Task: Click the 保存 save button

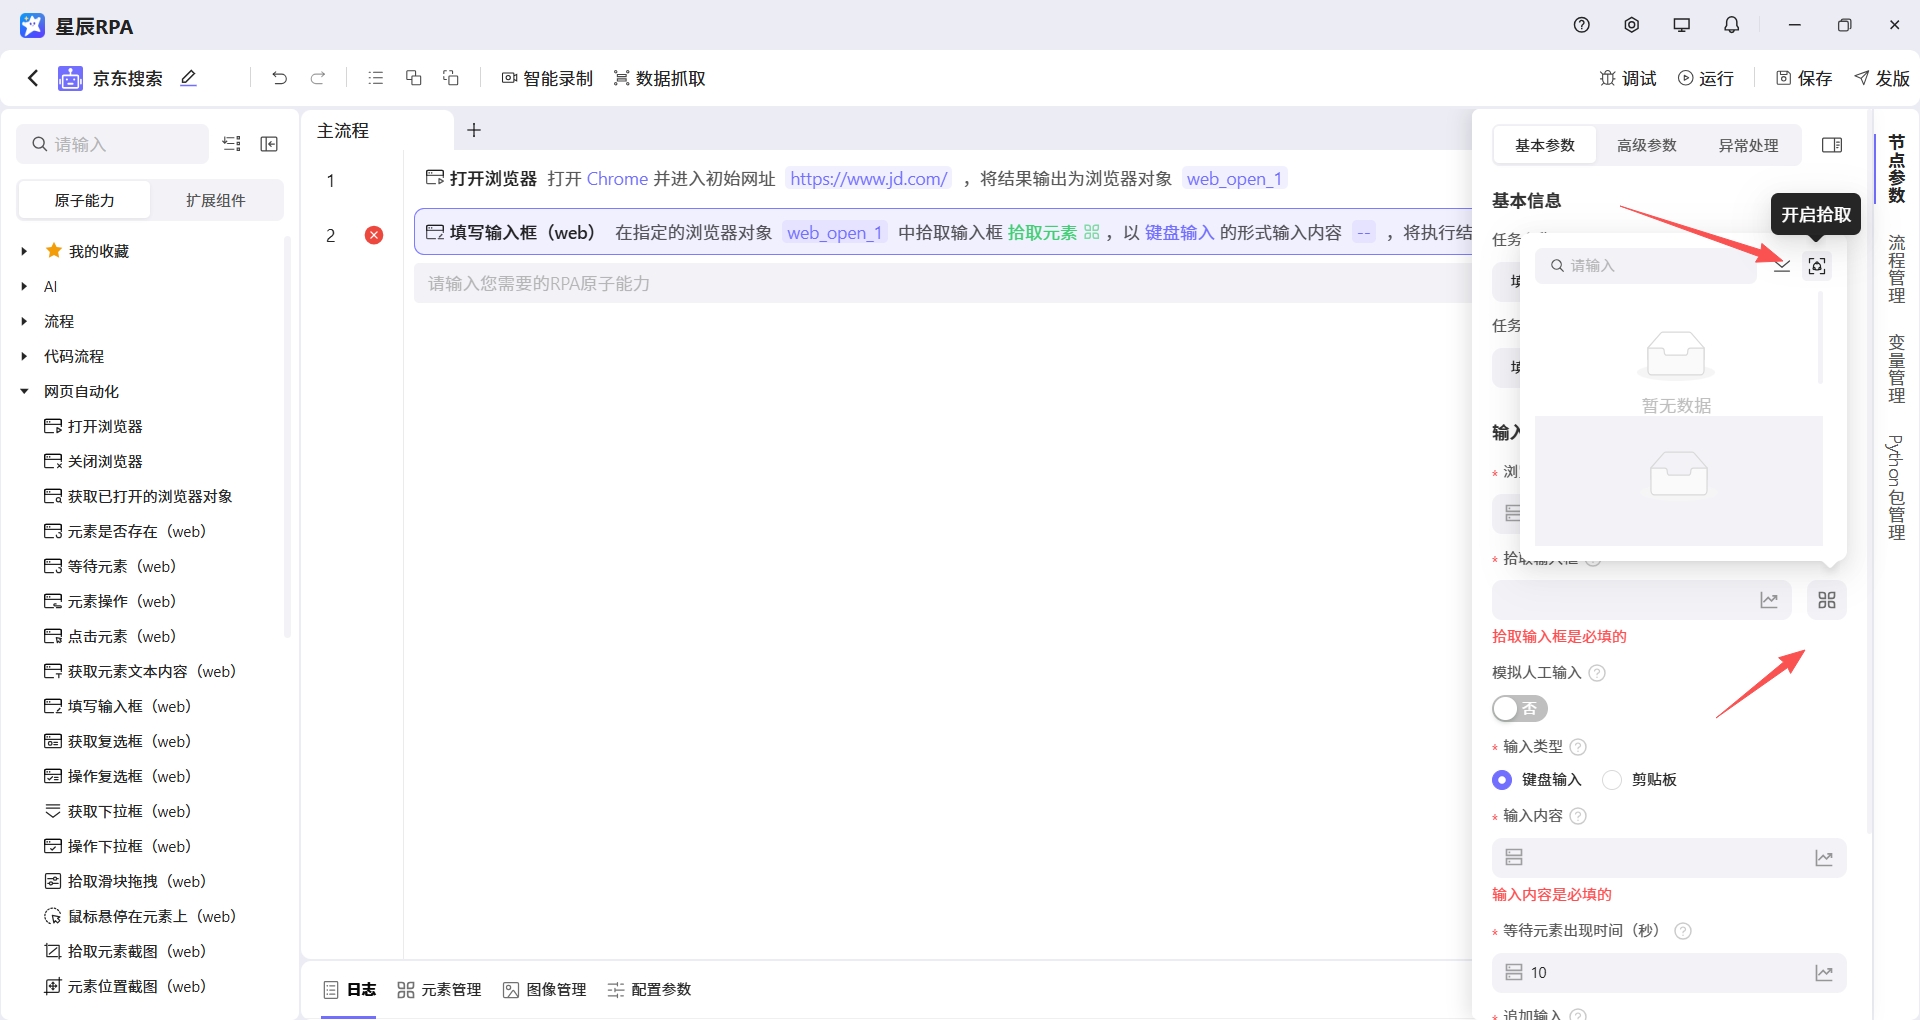Action: (x=1803, y=78)
